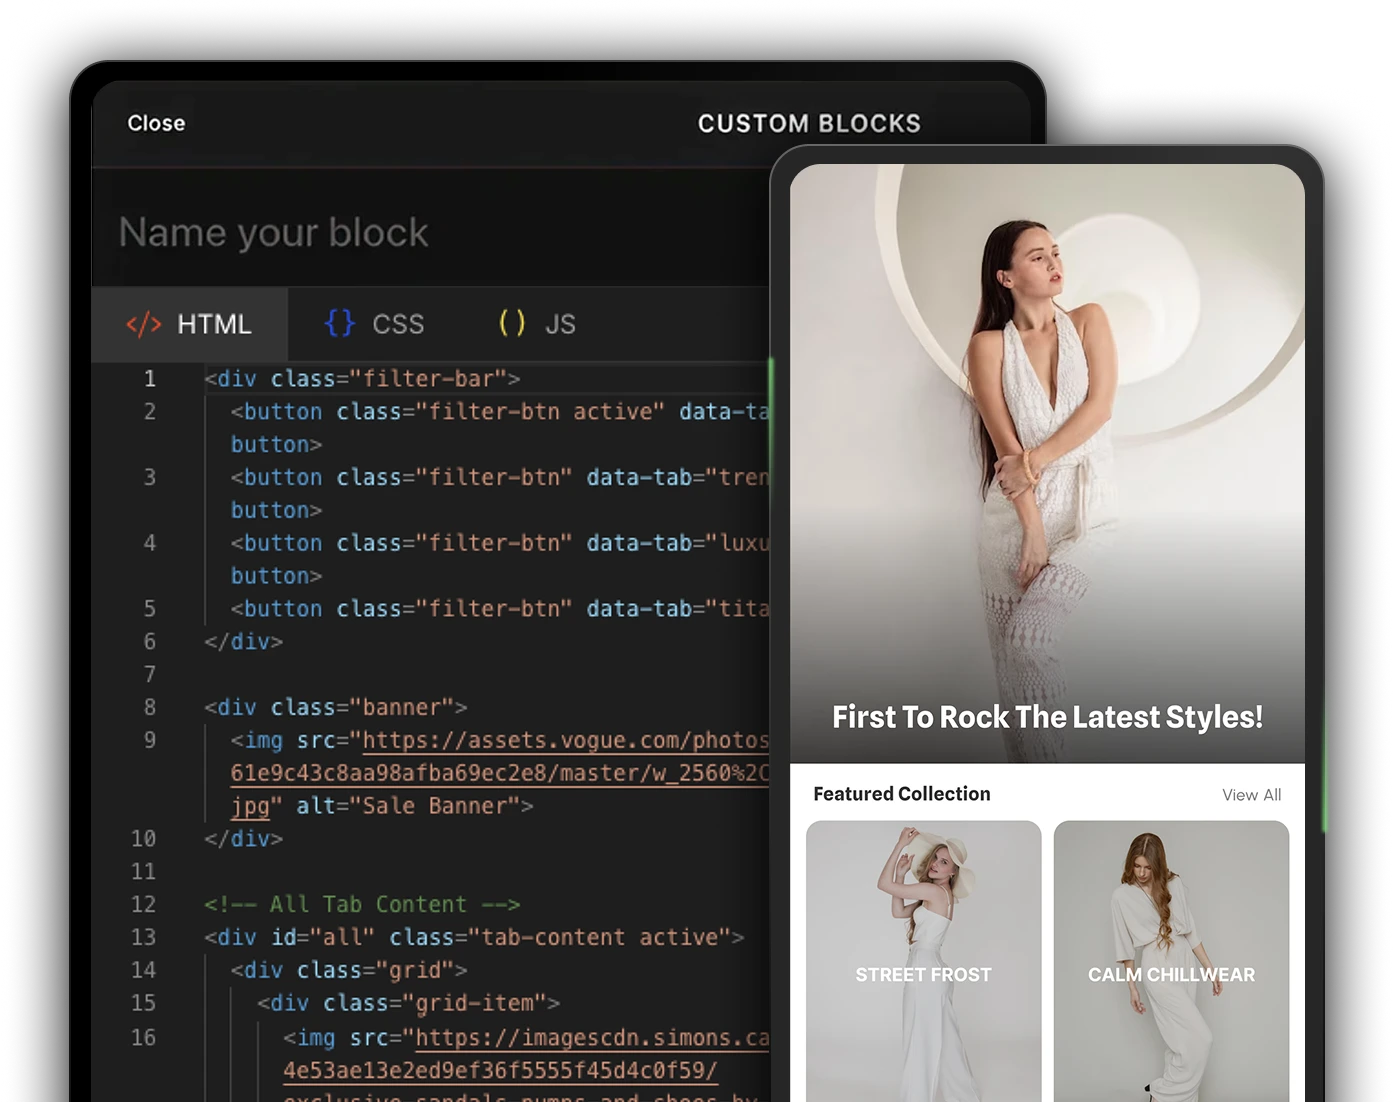
Task: Click the CUSTOM BLOCKS title
Action: pos(809,123)
